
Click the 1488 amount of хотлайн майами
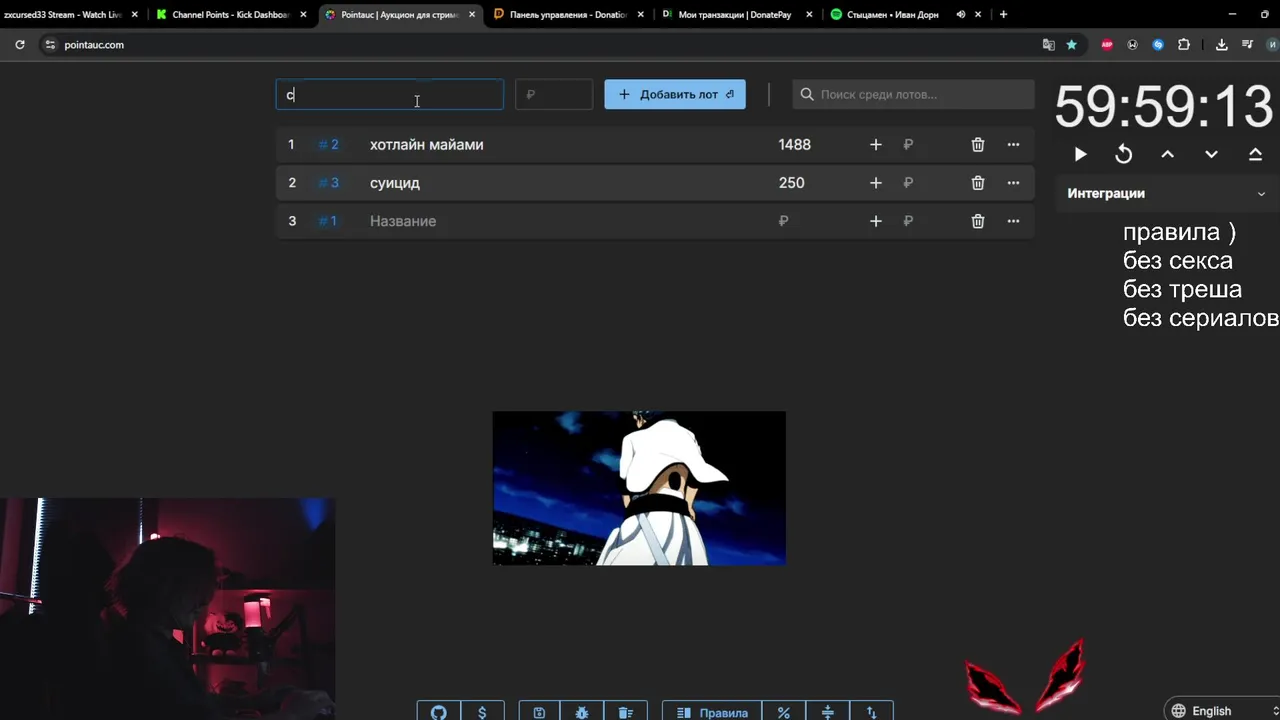tap(795, 145)
